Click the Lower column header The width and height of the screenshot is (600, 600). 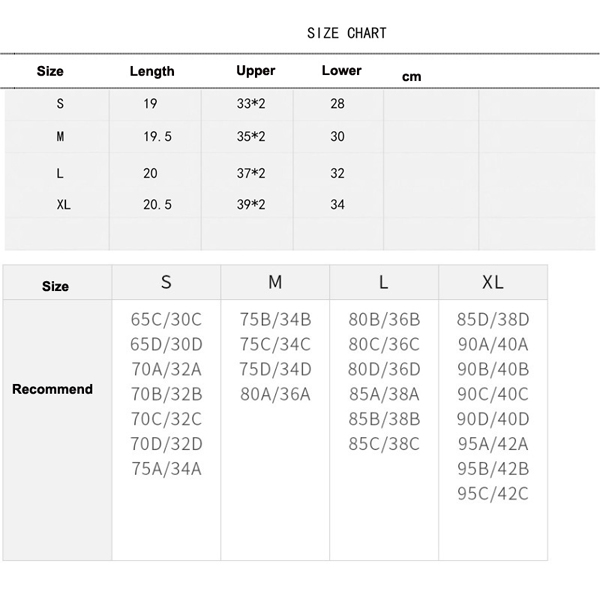[342, 71]
